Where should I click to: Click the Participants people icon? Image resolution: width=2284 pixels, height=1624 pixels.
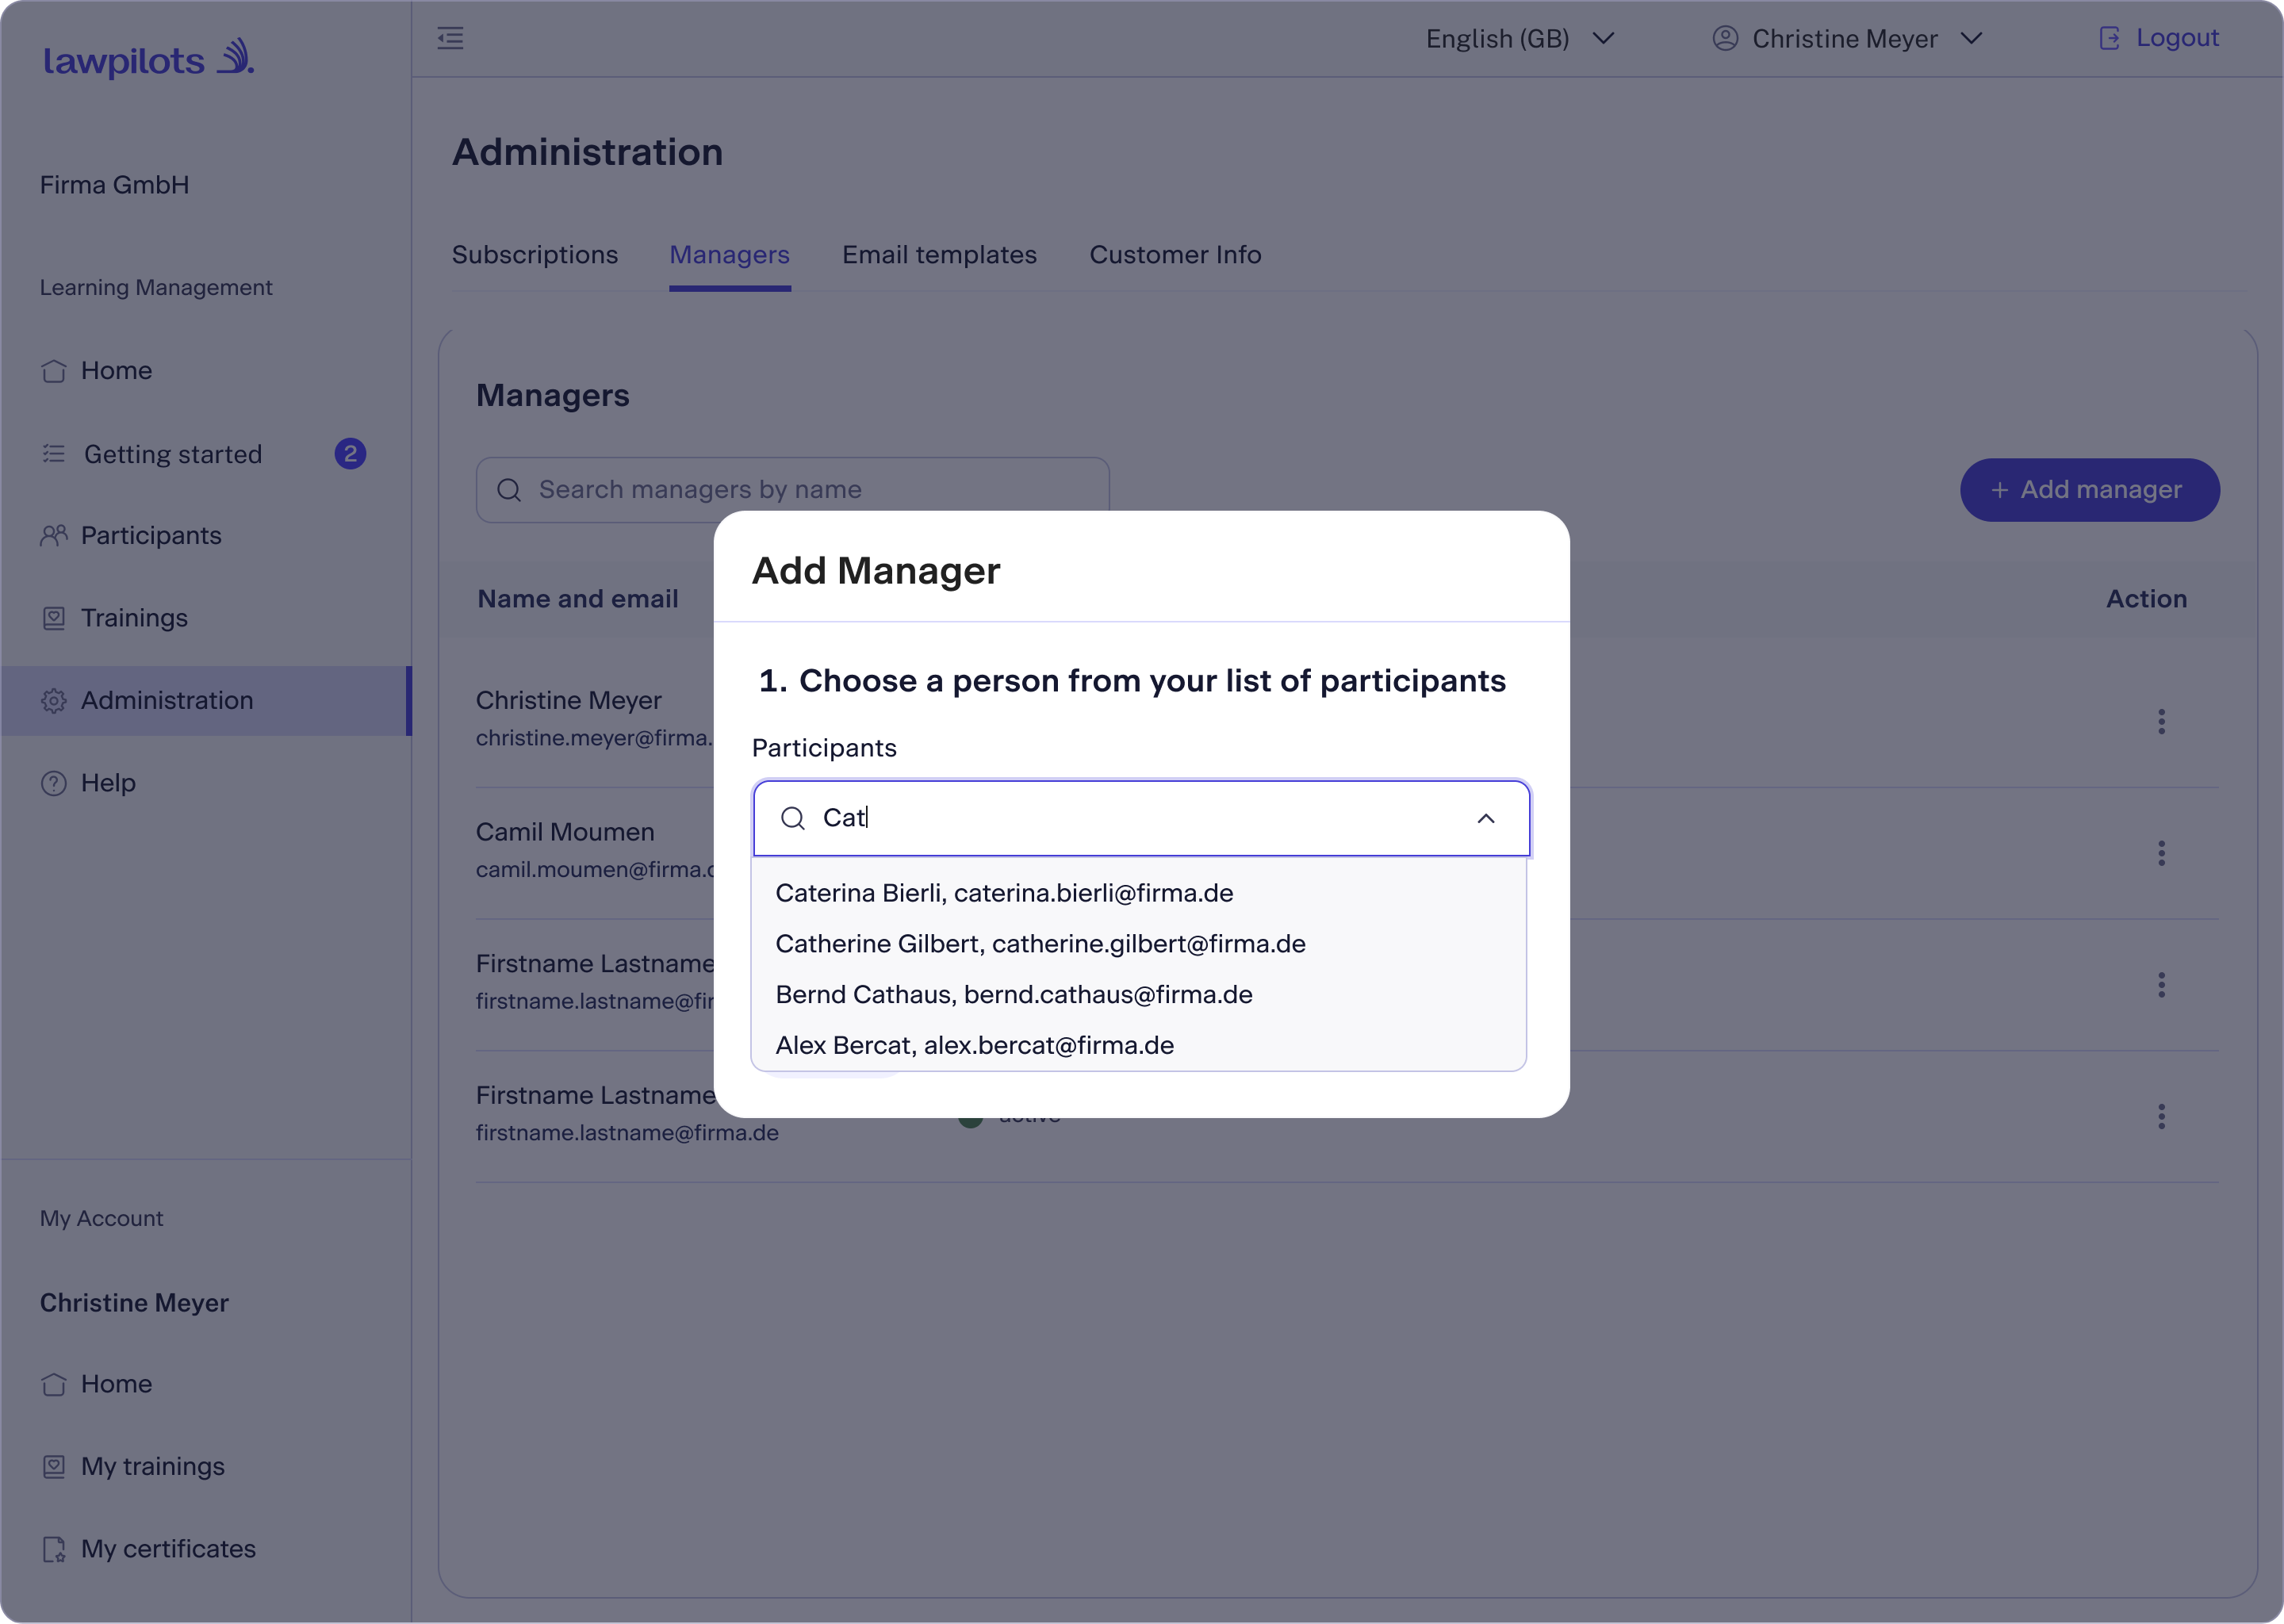[54, 536]
